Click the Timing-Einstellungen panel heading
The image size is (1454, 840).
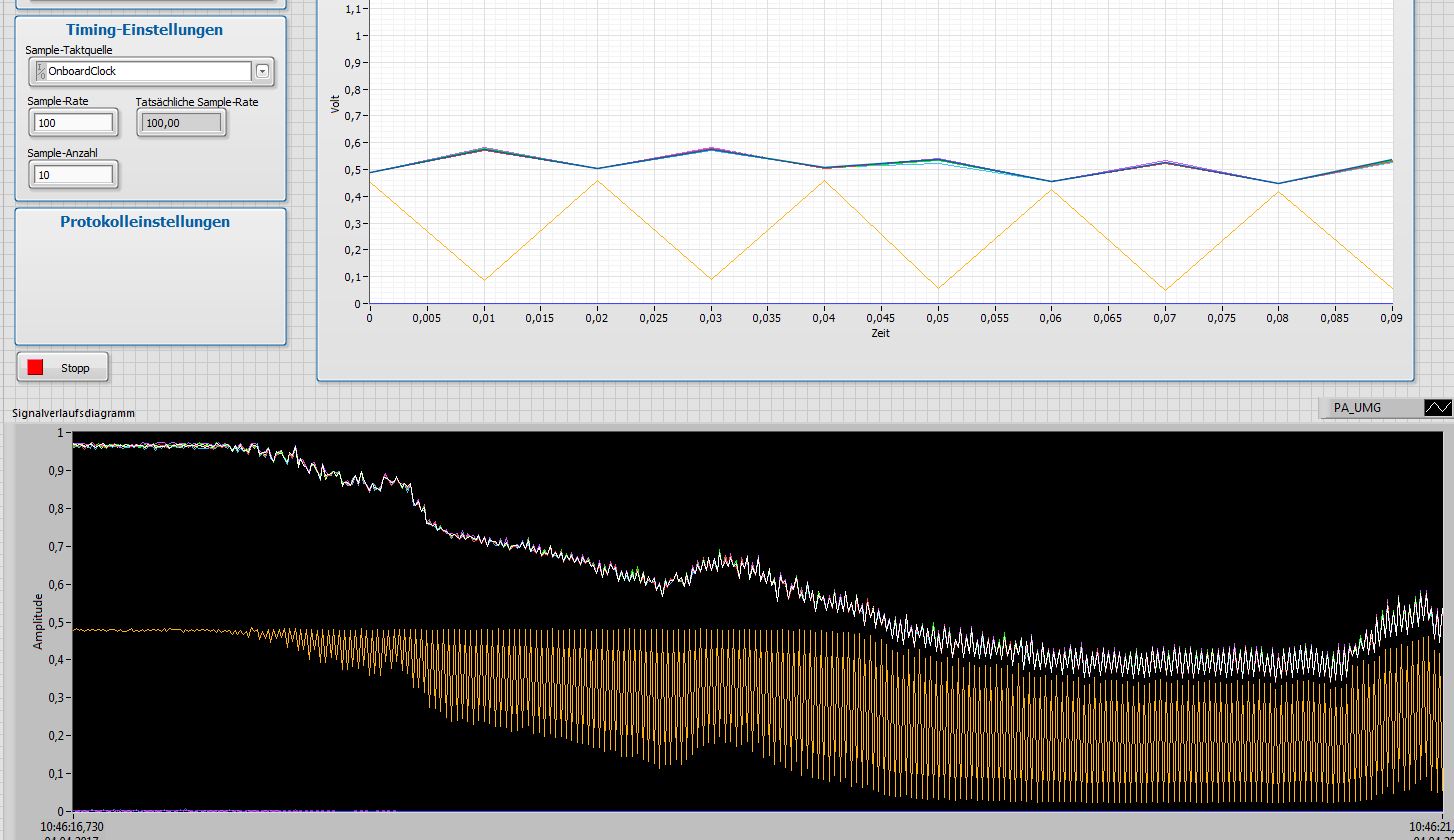coord(144,30)
